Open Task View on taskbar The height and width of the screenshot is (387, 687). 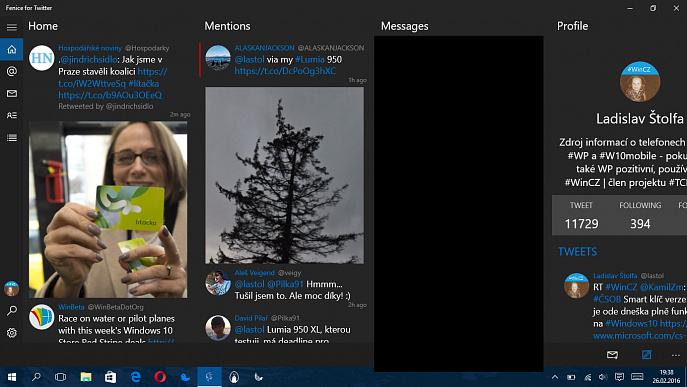pyautogui.click(x=60, y=377)
